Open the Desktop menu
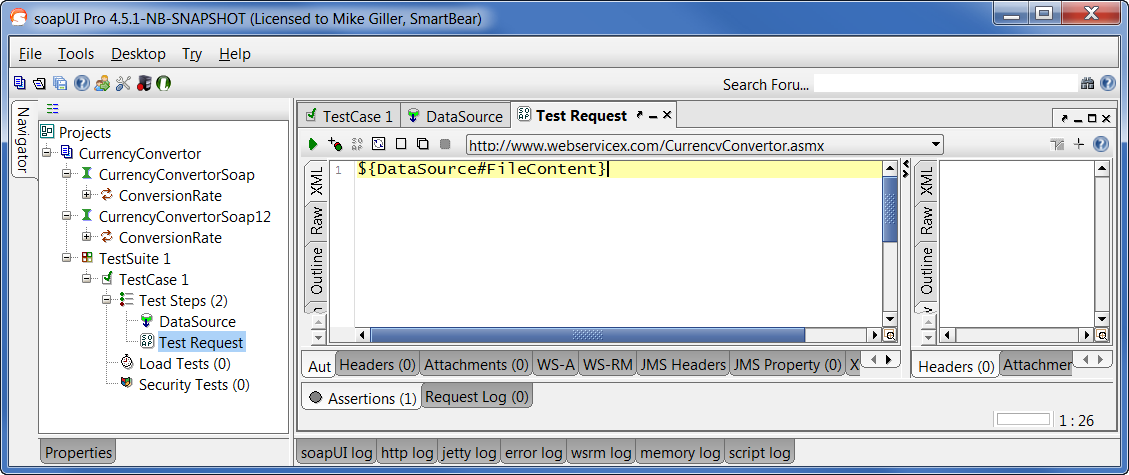Screen dimensions: 1129x475 click(x=138, y=54)
